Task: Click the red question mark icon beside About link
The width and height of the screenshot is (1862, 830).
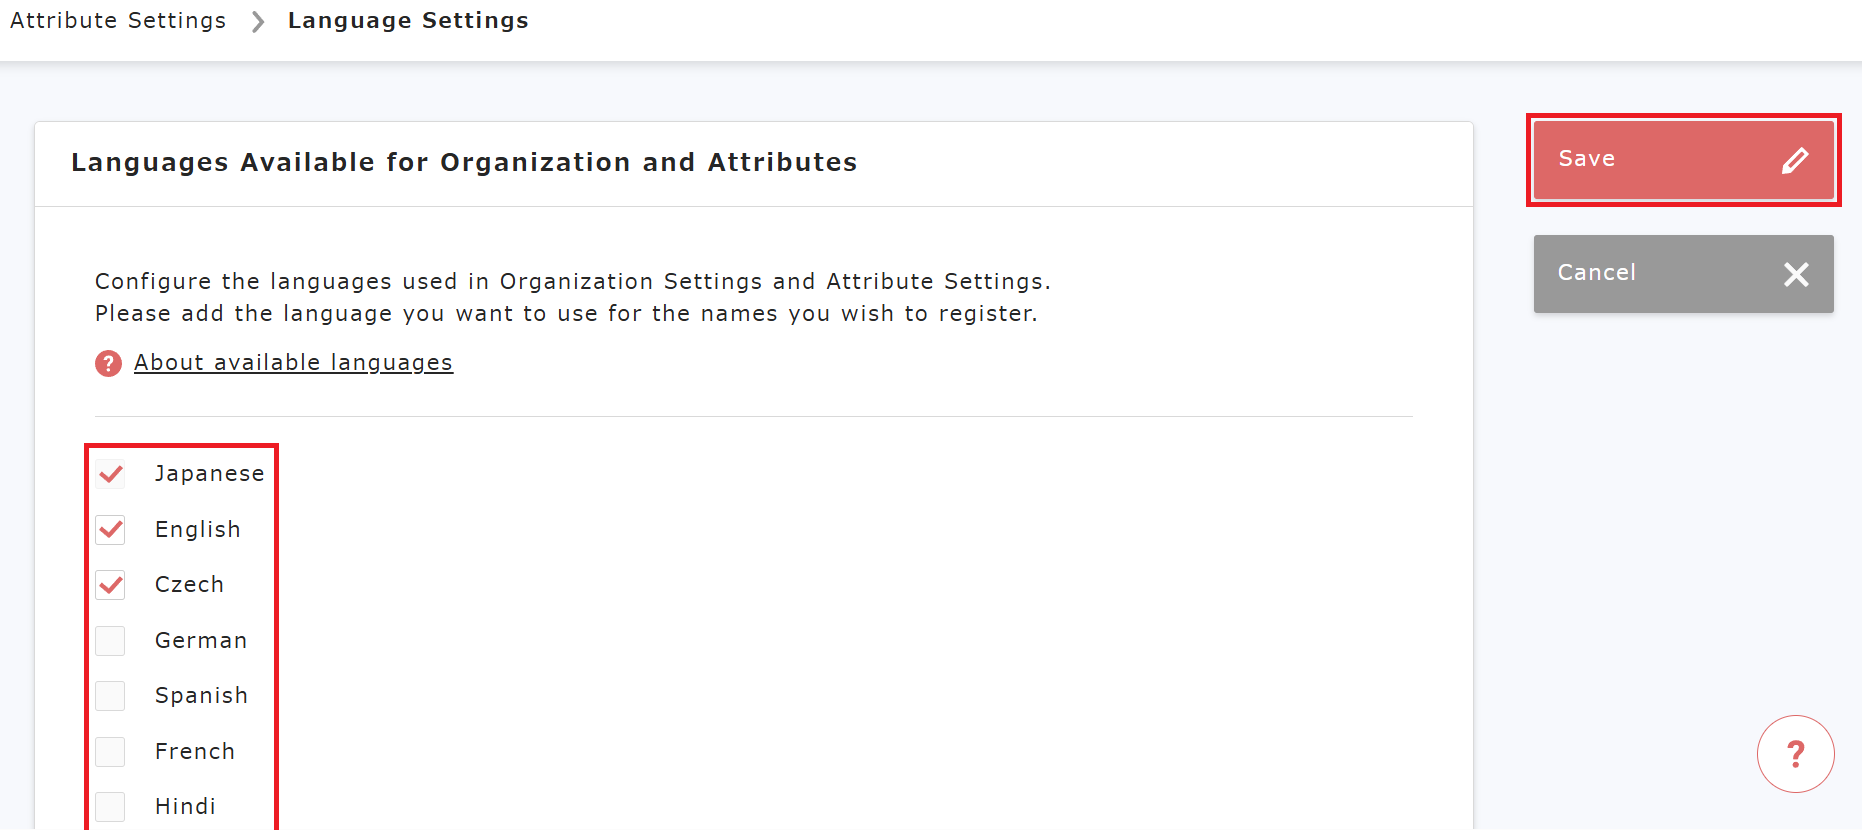Action: 108,363
